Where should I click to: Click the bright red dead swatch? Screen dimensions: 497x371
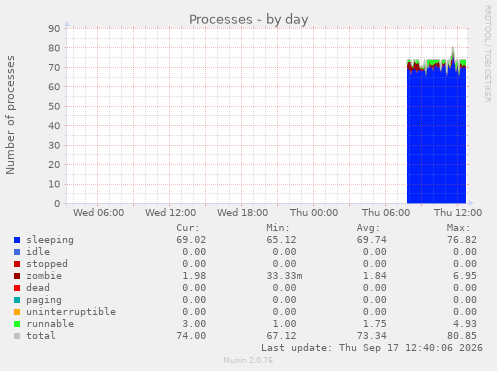click(x=17, y=288)
